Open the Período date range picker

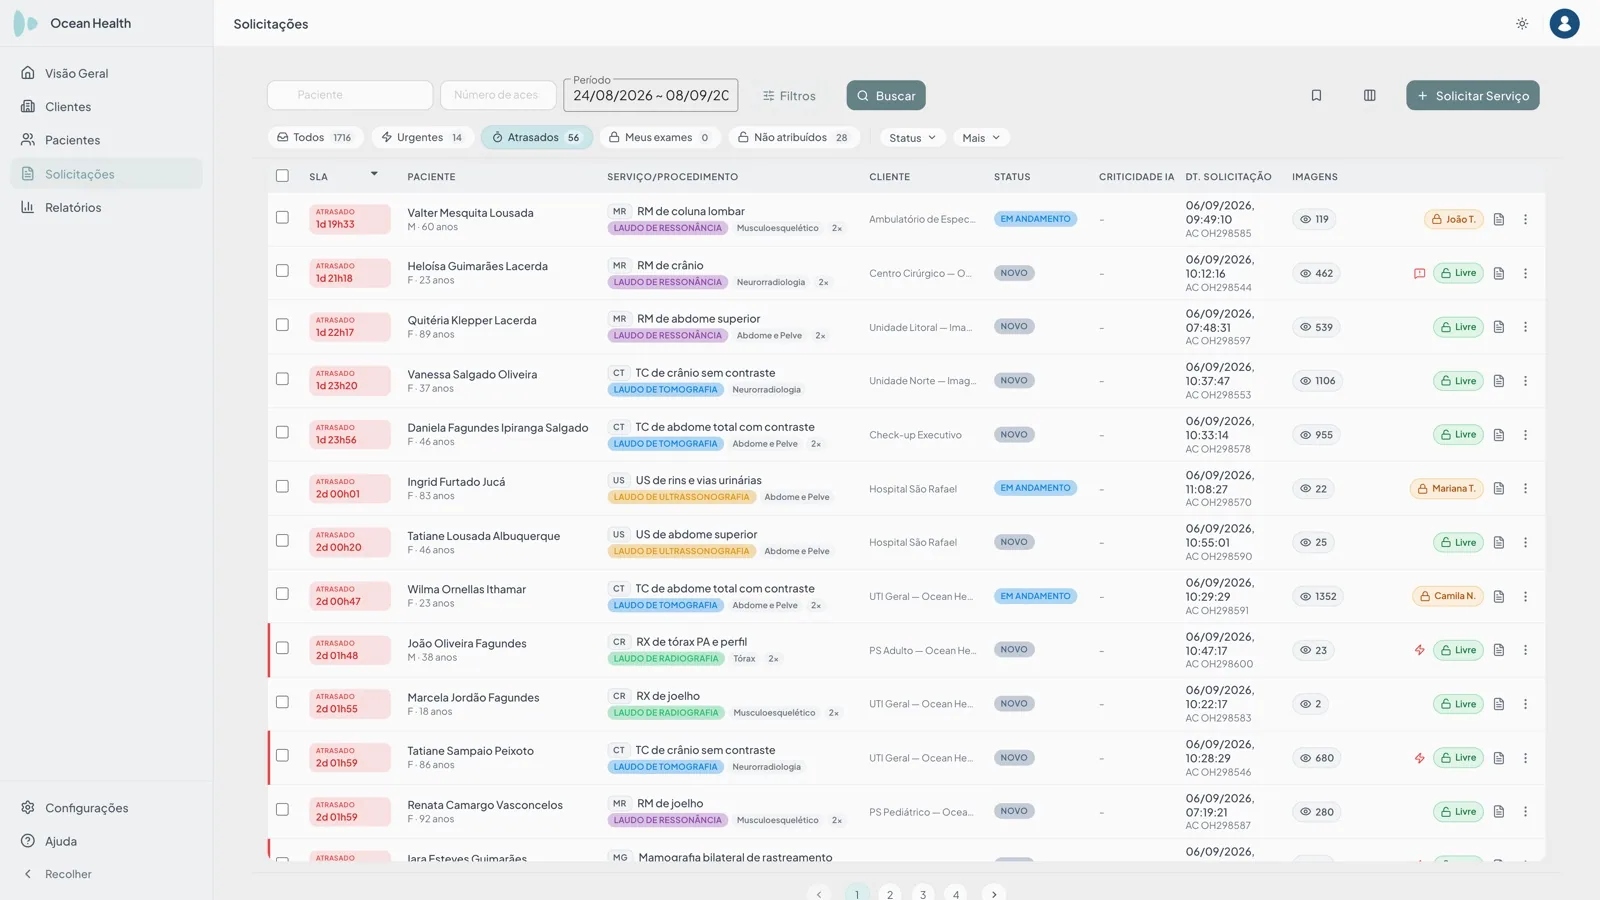click(x=650, y=96)
